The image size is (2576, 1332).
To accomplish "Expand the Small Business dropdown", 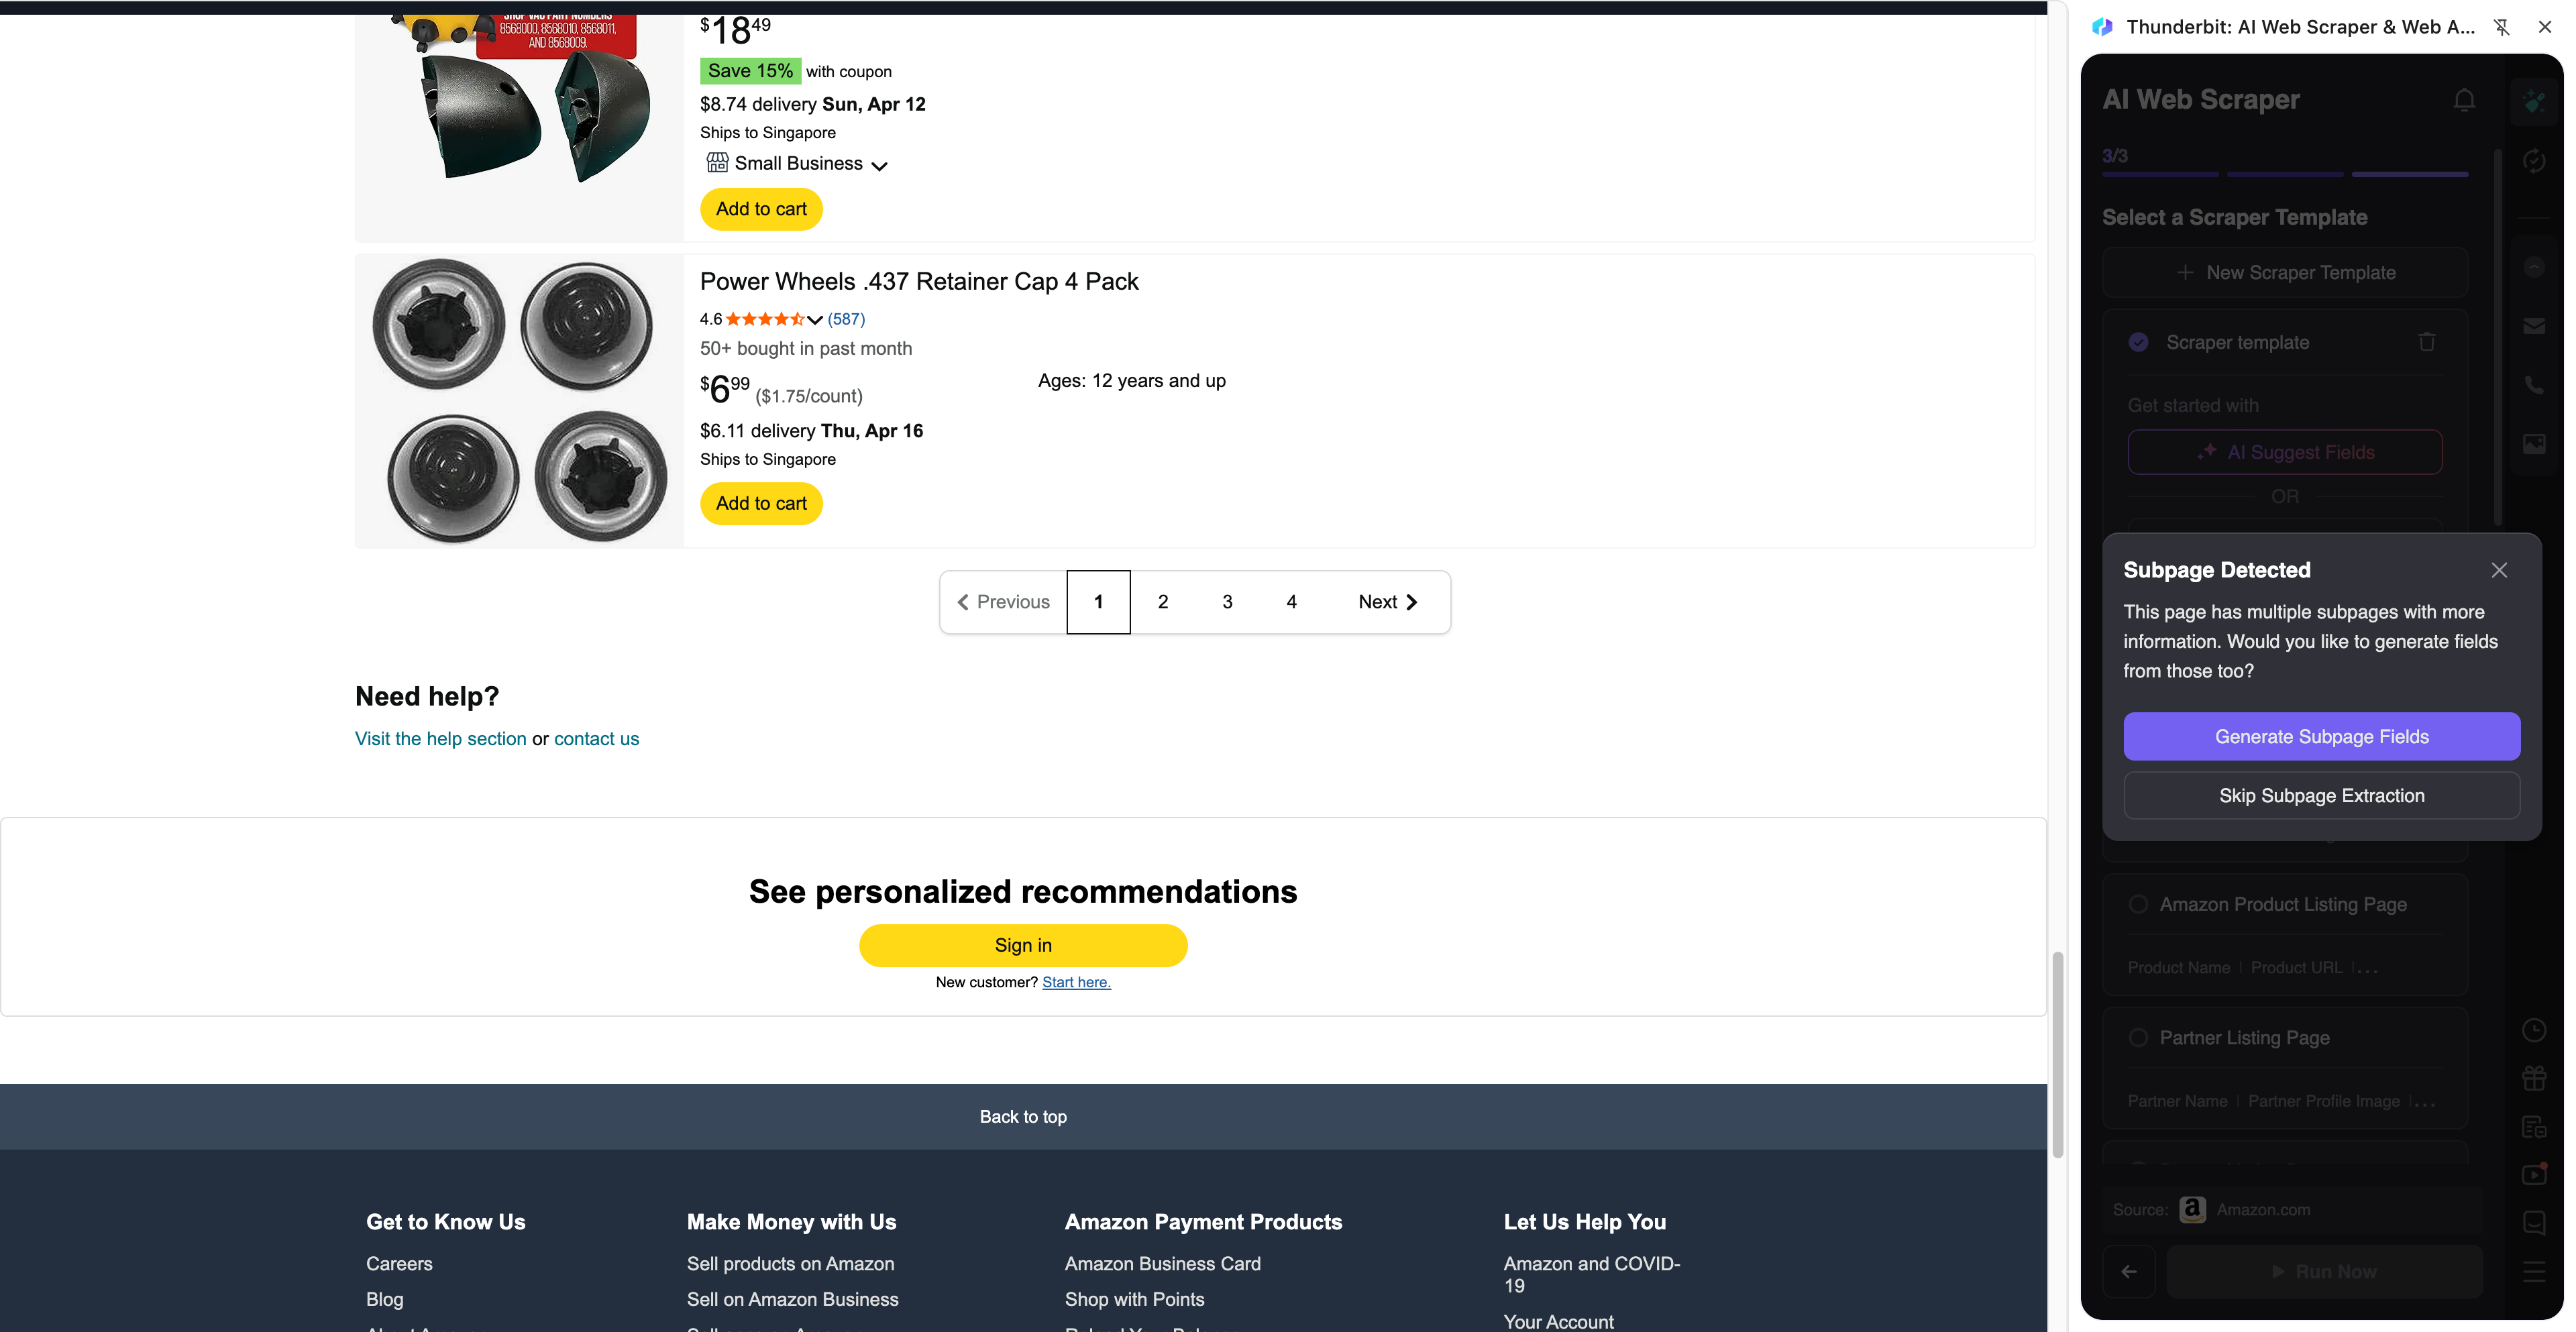I will click(x=879, y=166).
